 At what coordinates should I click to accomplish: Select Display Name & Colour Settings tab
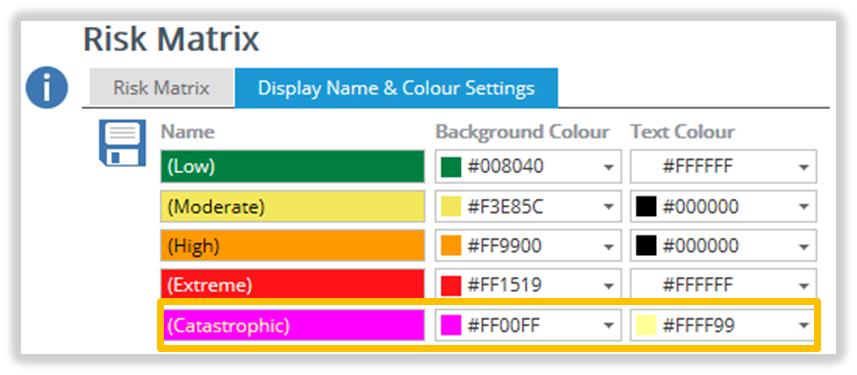[396, 87]
